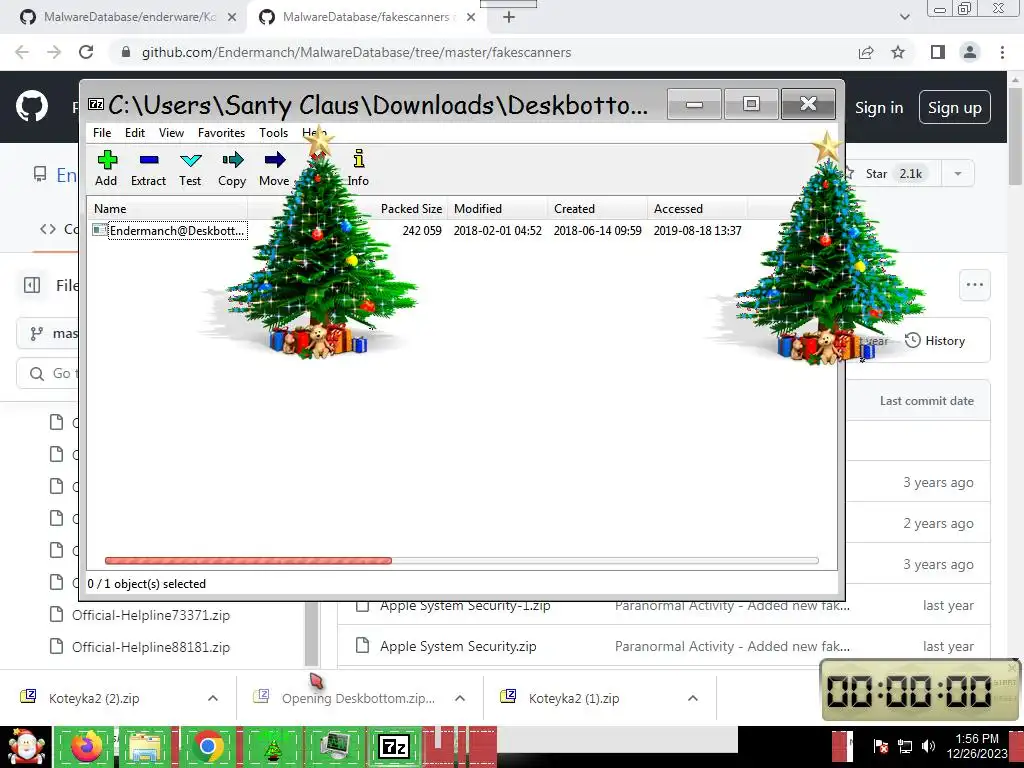Open File Explorer from the taskbar

pyautogui.click(x=146, y=747)
